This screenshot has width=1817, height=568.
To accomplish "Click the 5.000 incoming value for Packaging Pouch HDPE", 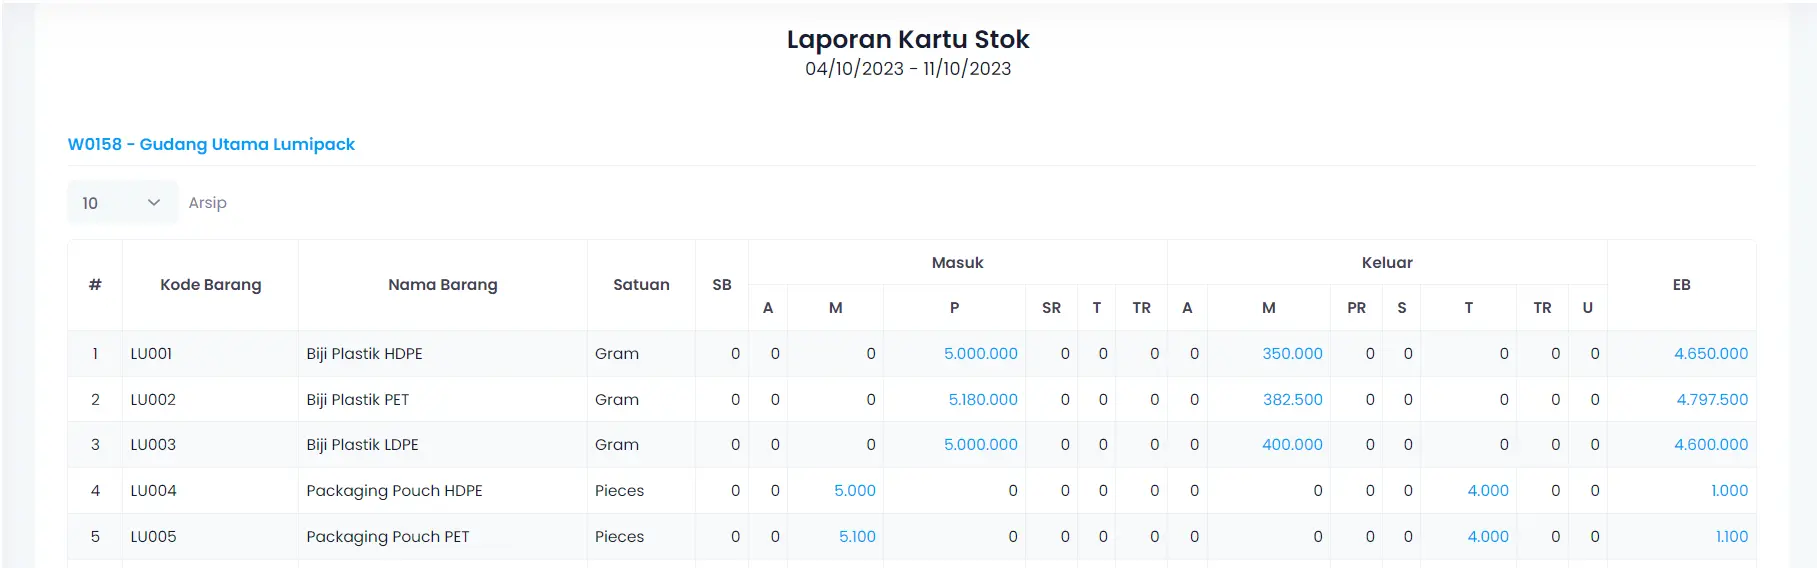I will (x=855, y=491).
